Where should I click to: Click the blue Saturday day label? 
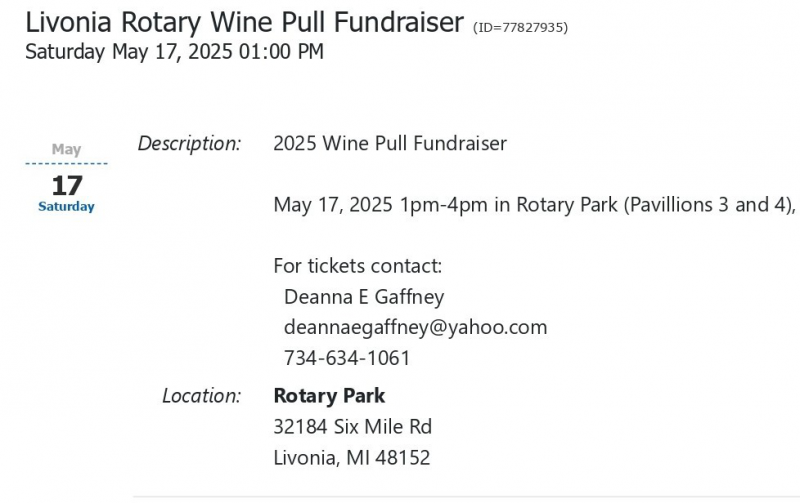click(66, 207)
